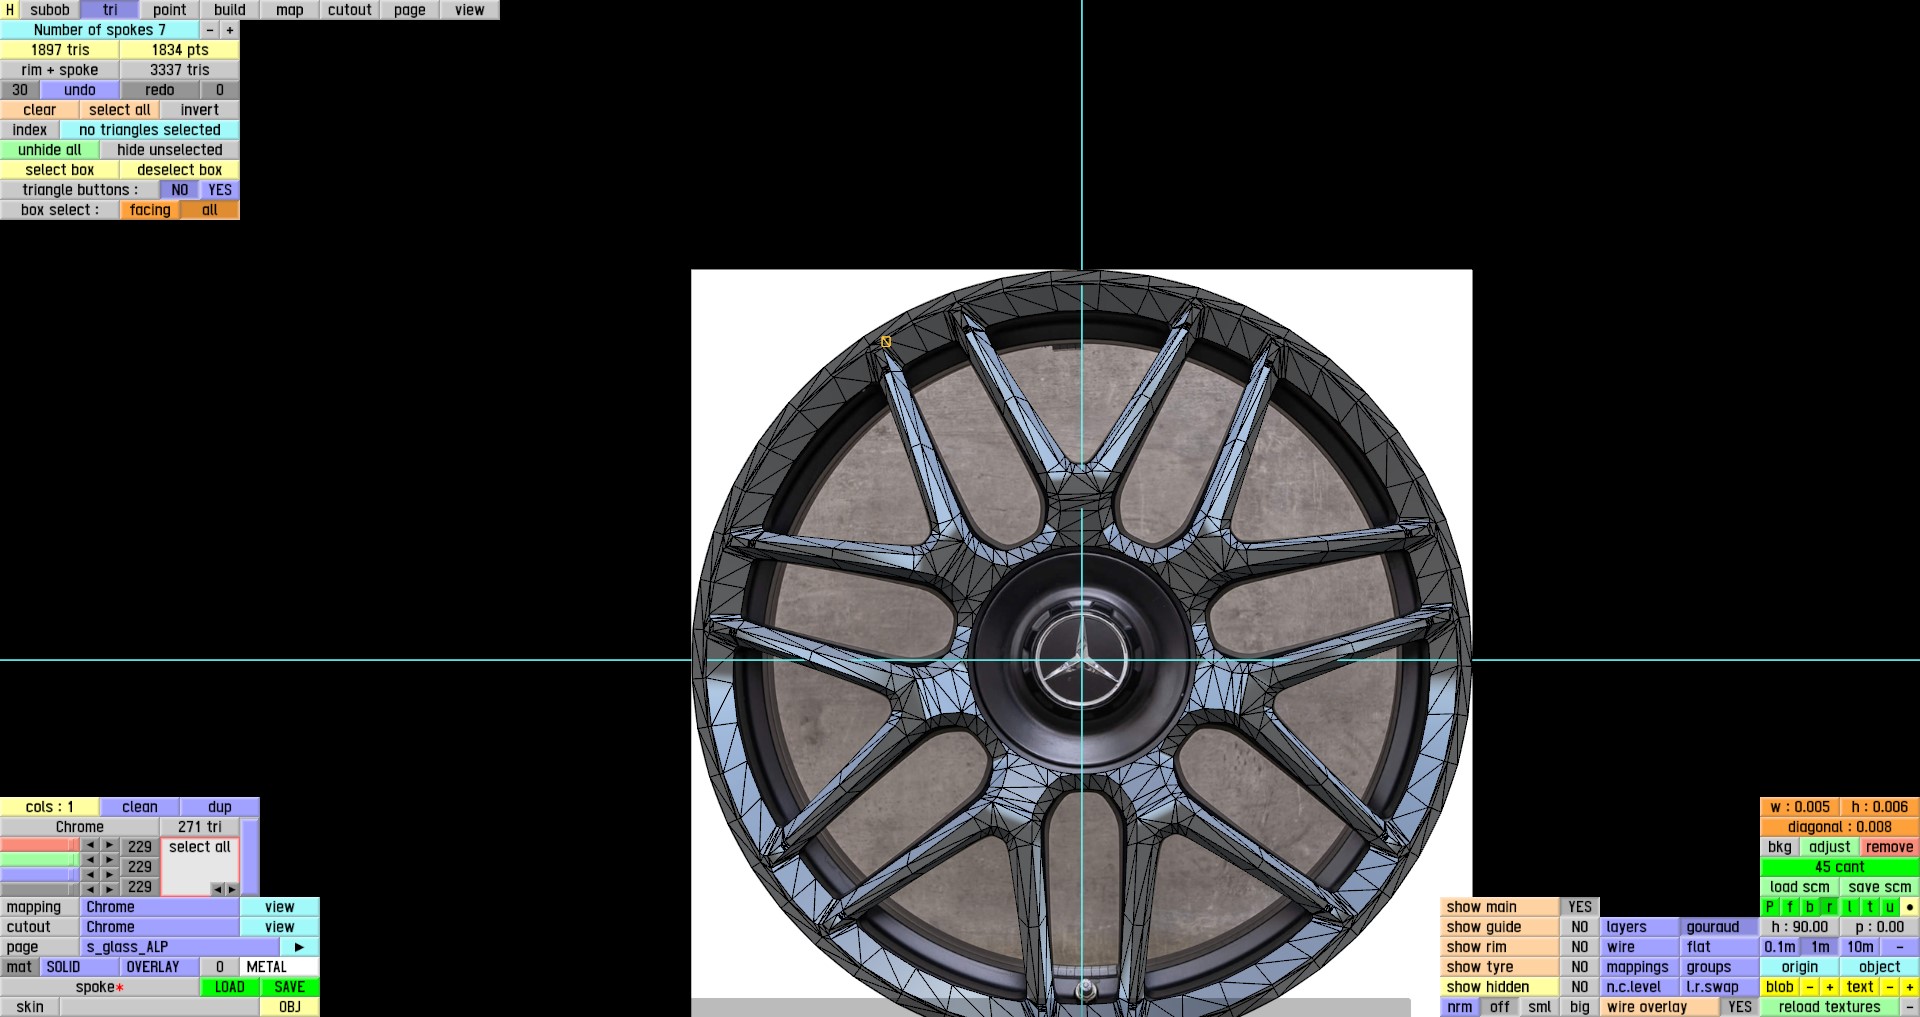
Task: Switch to the build tab
Action: (230, 10)
